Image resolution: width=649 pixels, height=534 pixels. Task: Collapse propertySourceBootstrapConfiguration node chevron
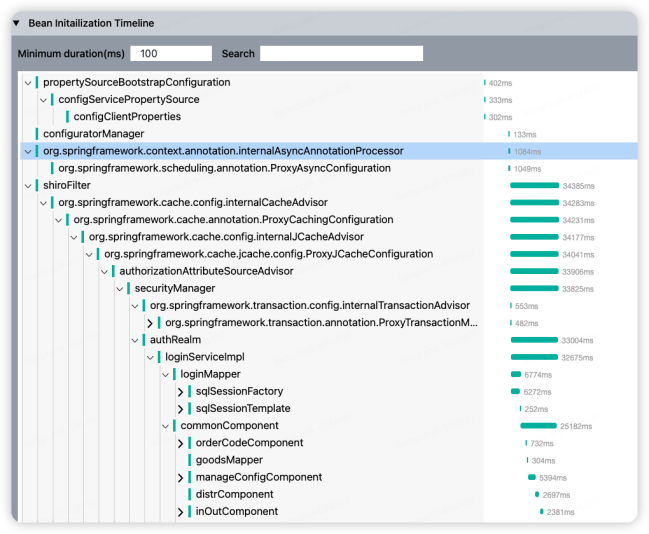tap(28, 83)
